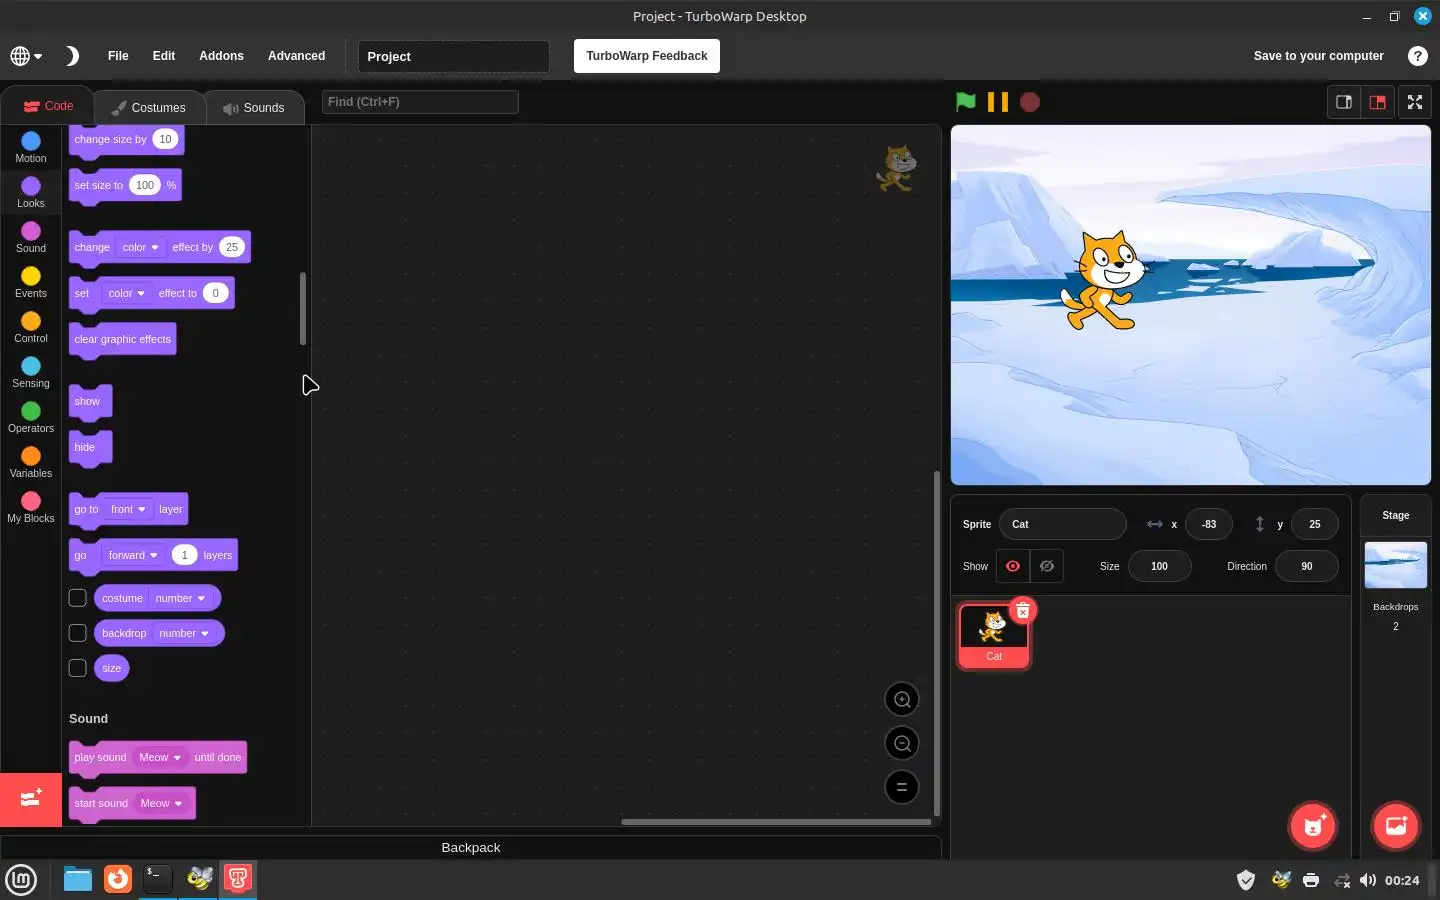Open the Firefox icon in taskbar
1440x900 pixels.
click(118, 879)
